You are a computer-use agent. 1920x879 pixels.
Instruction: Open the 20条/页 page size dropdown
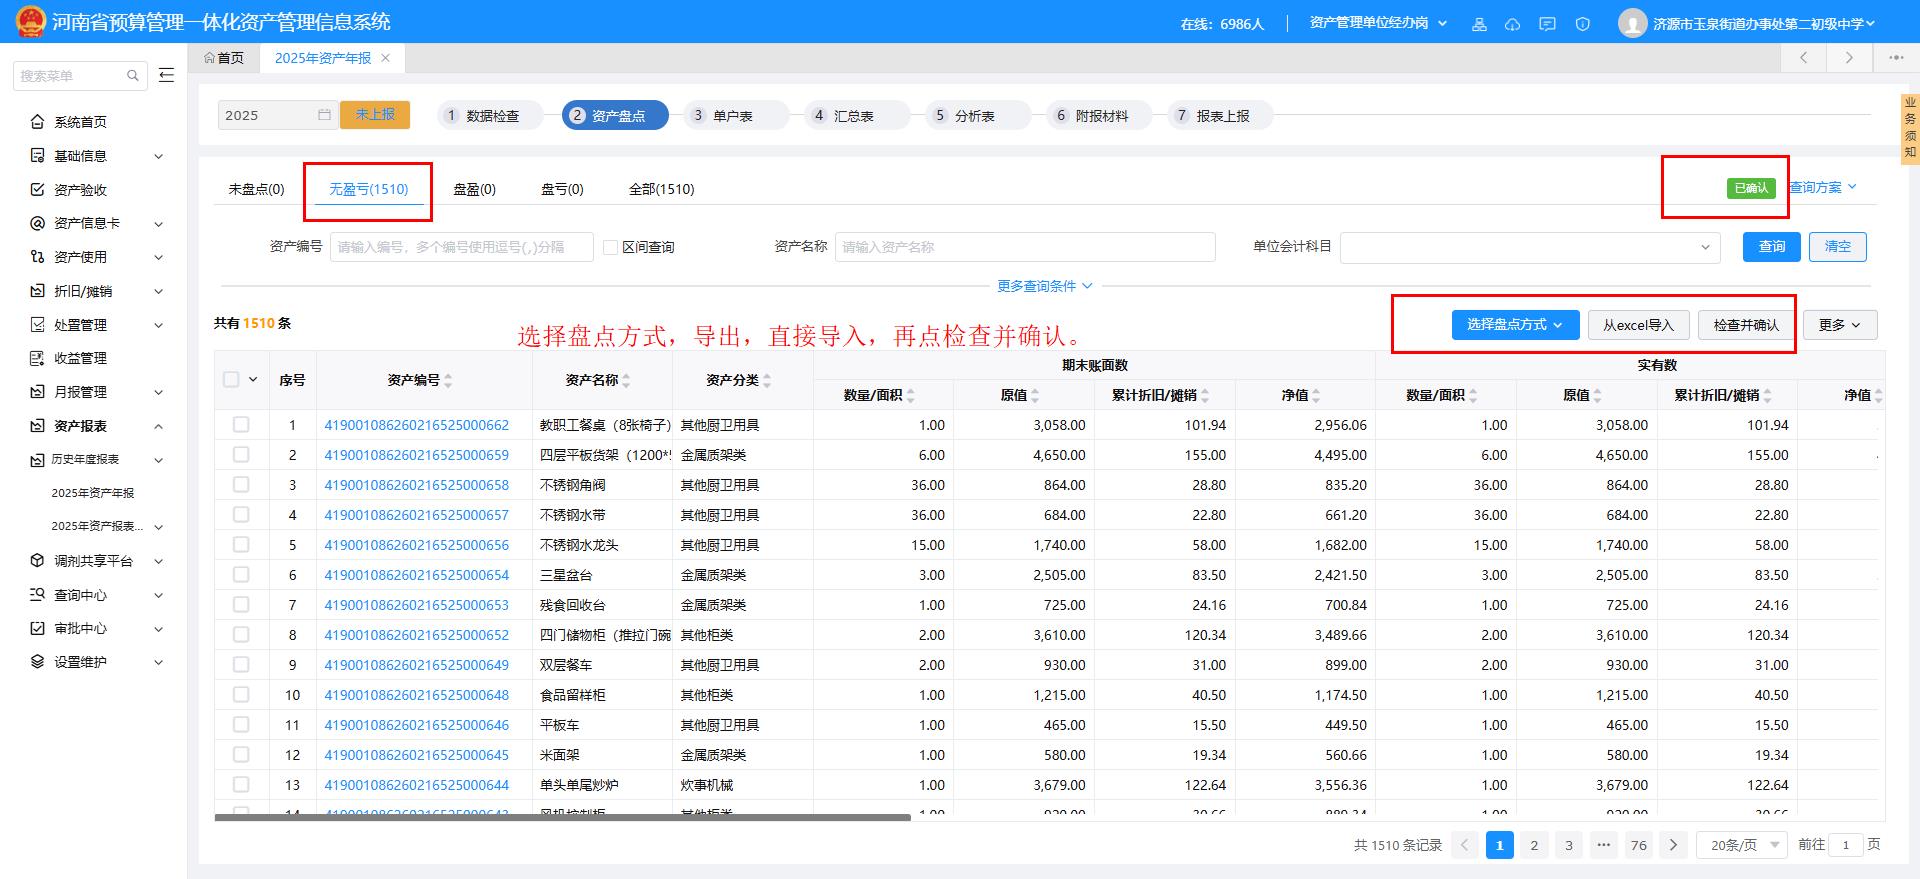1743,845
